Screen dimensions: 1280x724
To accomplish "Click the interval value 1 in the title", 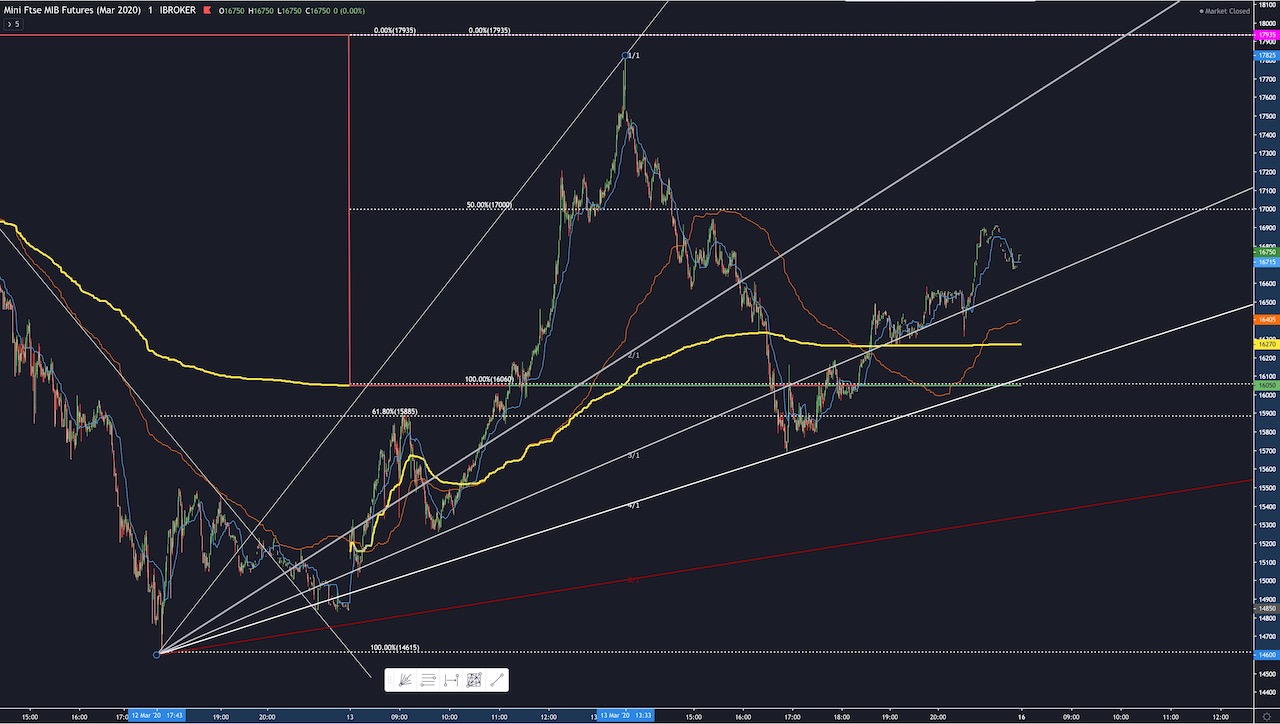I will (148, 10).
